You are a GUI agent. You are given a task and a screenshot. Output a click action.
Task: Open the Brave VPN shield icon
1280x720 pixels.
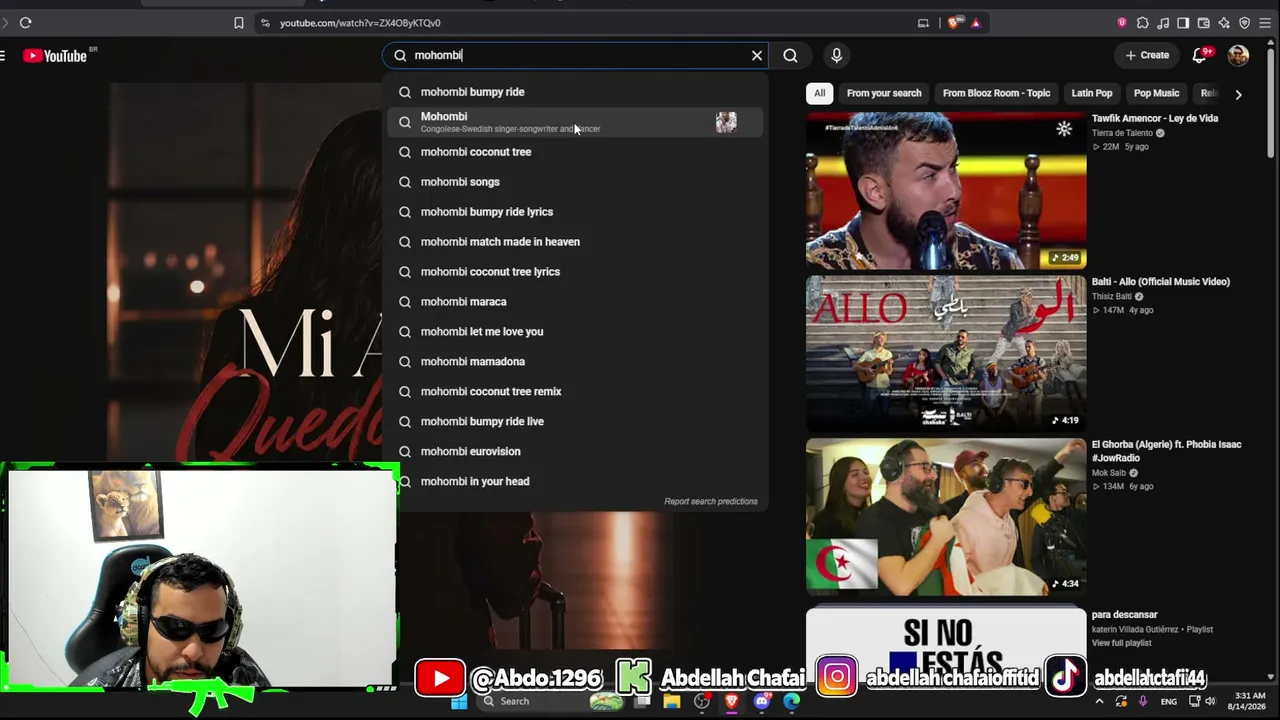tap(1245, 23)
